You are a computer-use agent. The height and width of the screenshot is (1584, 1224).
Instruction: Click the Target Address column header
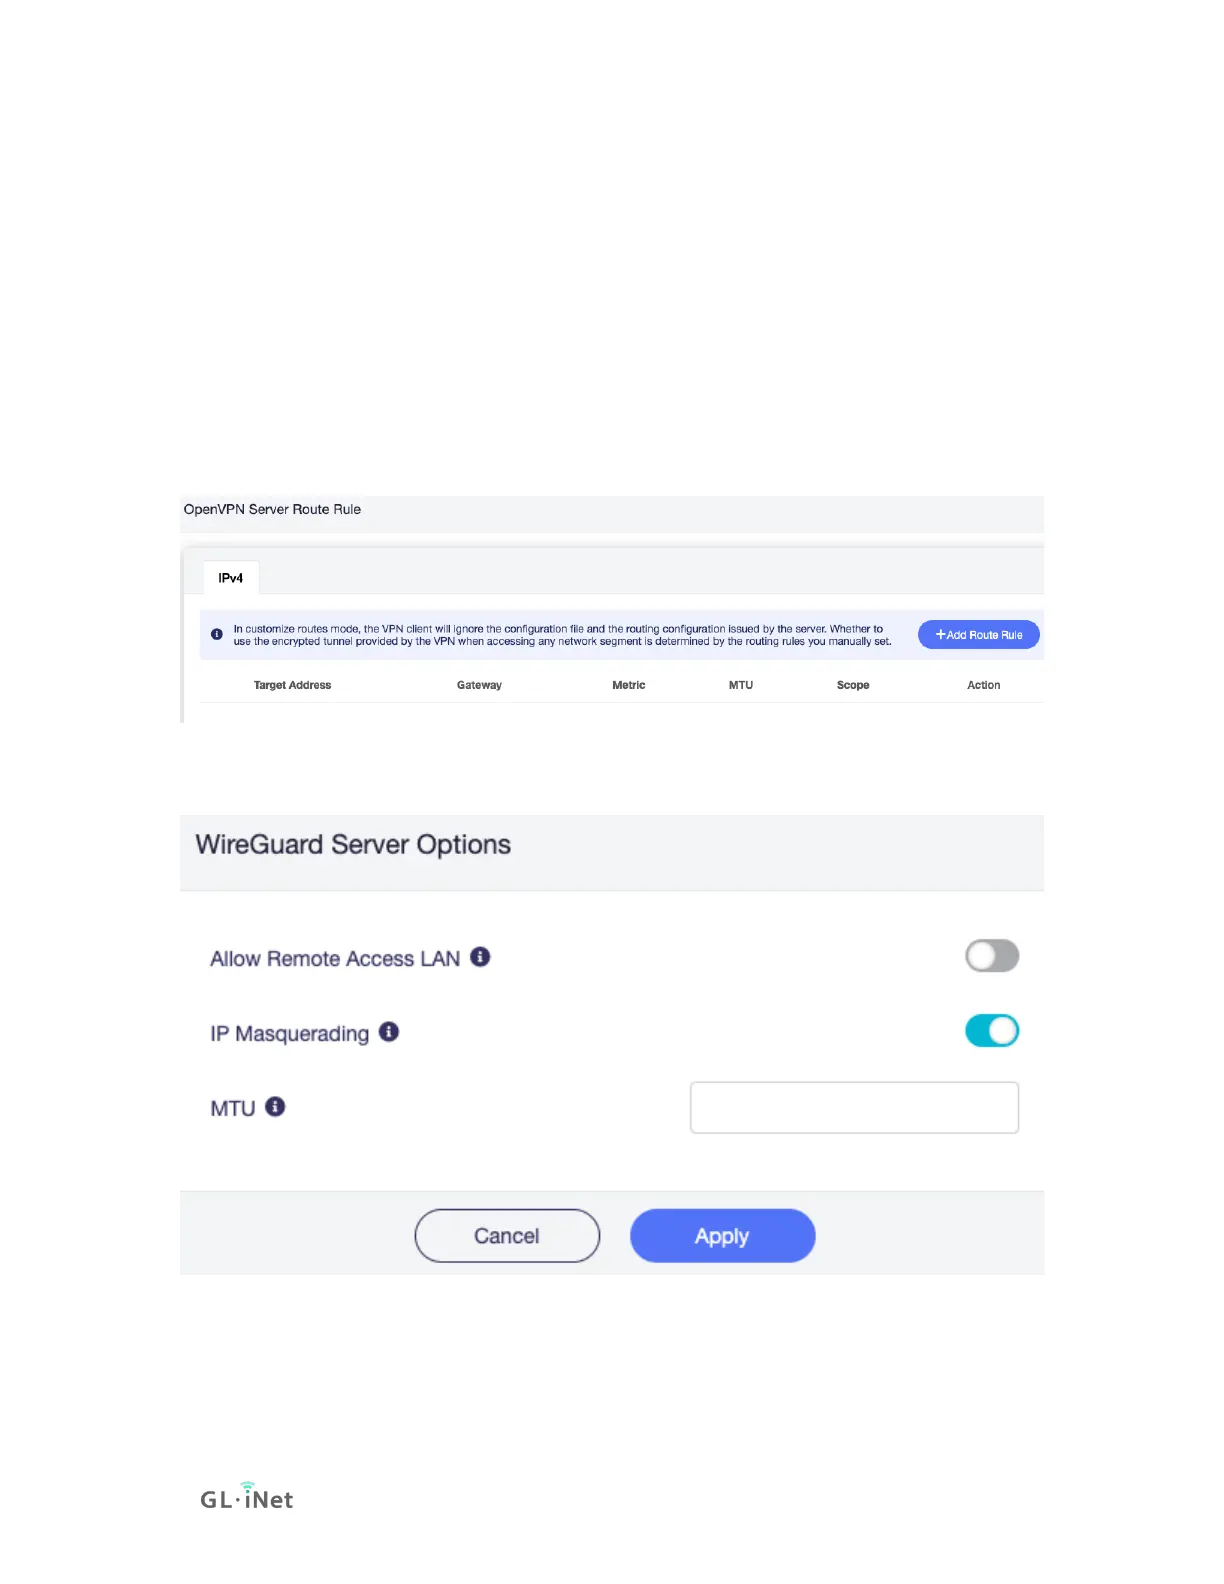tap(292, 685)
